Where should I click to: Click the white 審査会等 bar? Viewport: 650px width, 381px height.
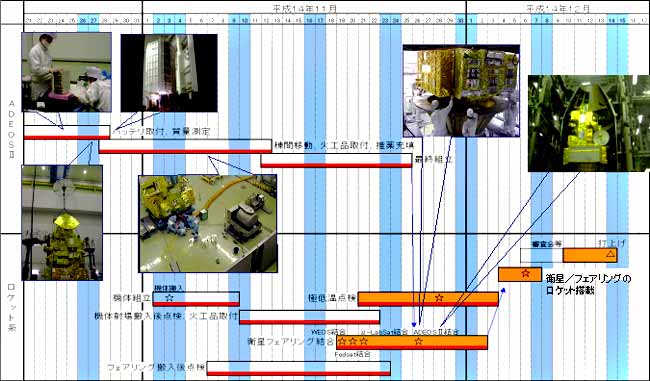pyautogui.click(x=541, y=255)
